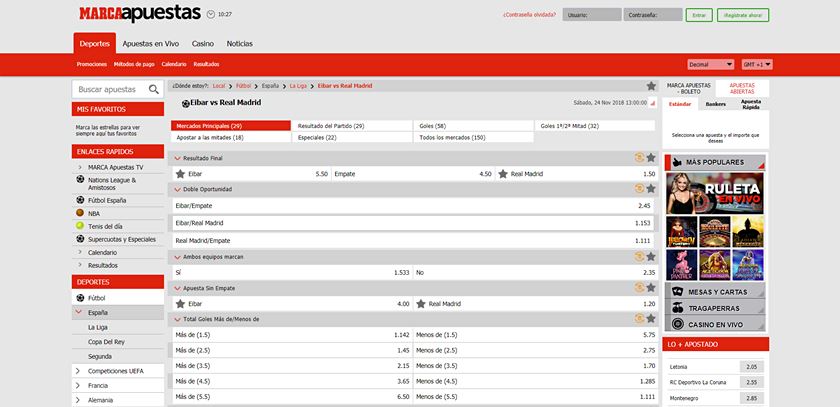Bet on Empate at 4.50

(412, 174)
